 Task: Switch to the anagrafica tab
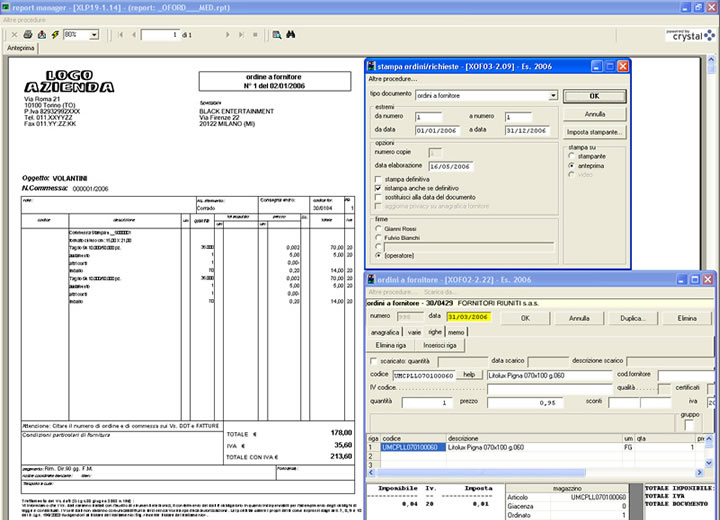[385, 331]
